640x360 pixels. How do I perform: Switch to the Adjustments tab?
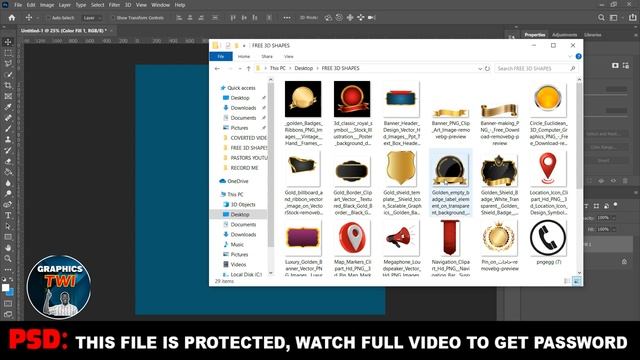coord(564,35)
